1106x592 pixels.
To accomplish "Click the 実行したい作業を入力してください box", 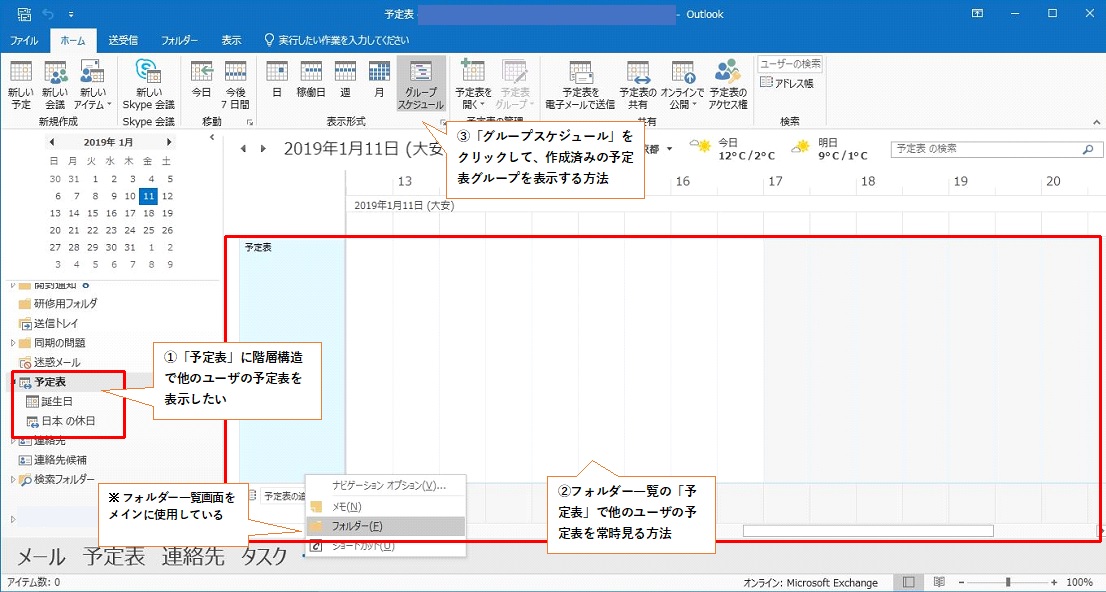I will tap(337, 40).
